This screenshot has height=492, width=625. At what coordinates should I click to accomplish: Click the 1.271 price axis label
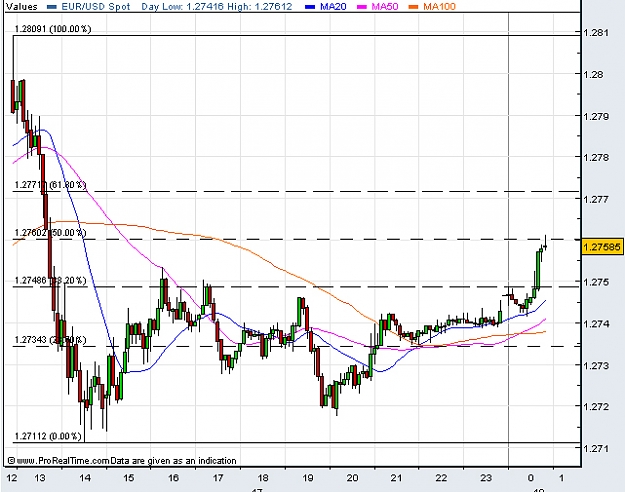(x=596, y=449)
